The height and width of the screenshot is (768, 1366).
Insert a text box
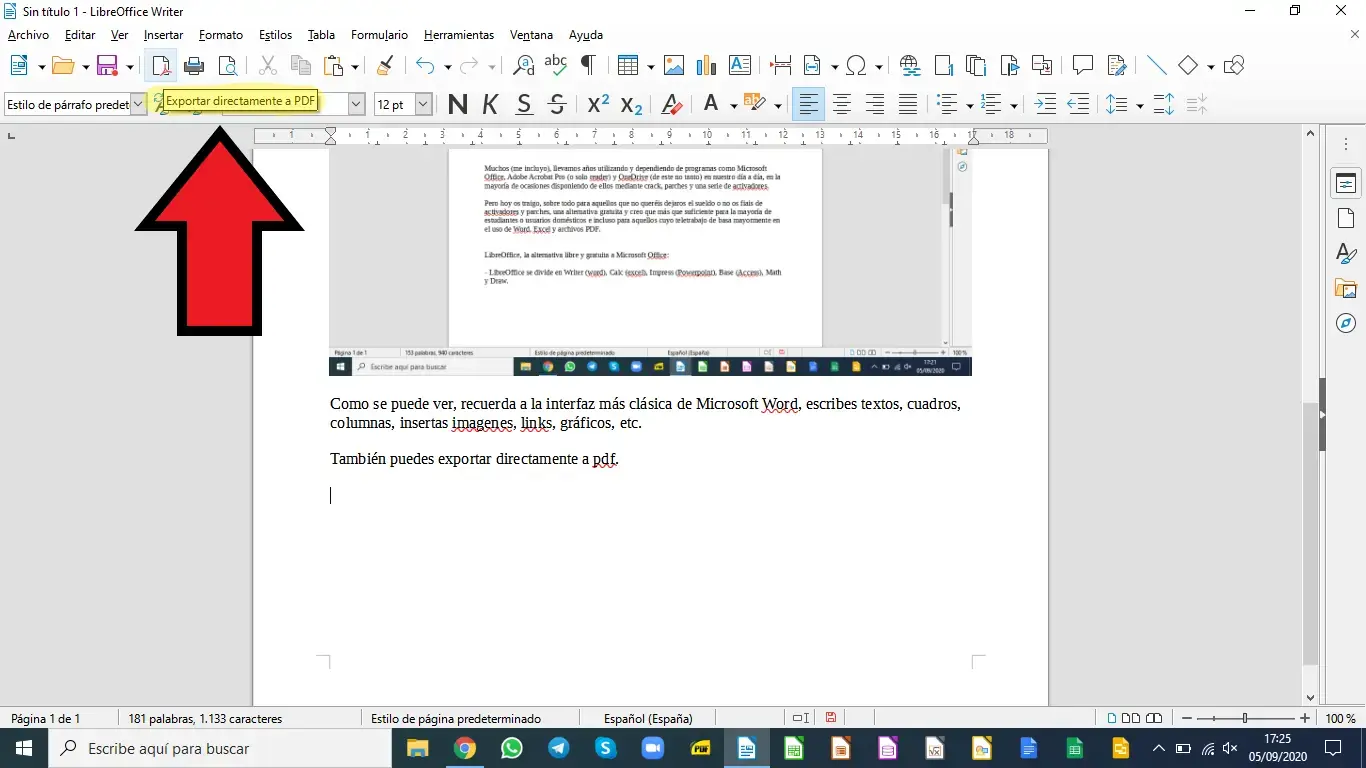[740, 66]
